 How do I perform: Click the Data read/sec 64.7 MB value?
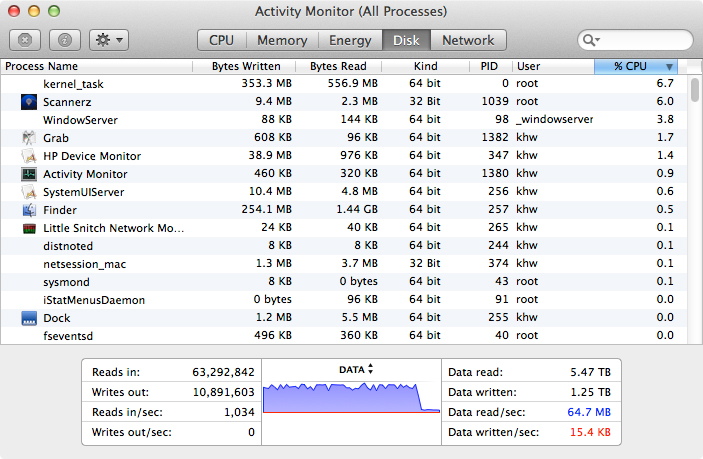(589, 412)
